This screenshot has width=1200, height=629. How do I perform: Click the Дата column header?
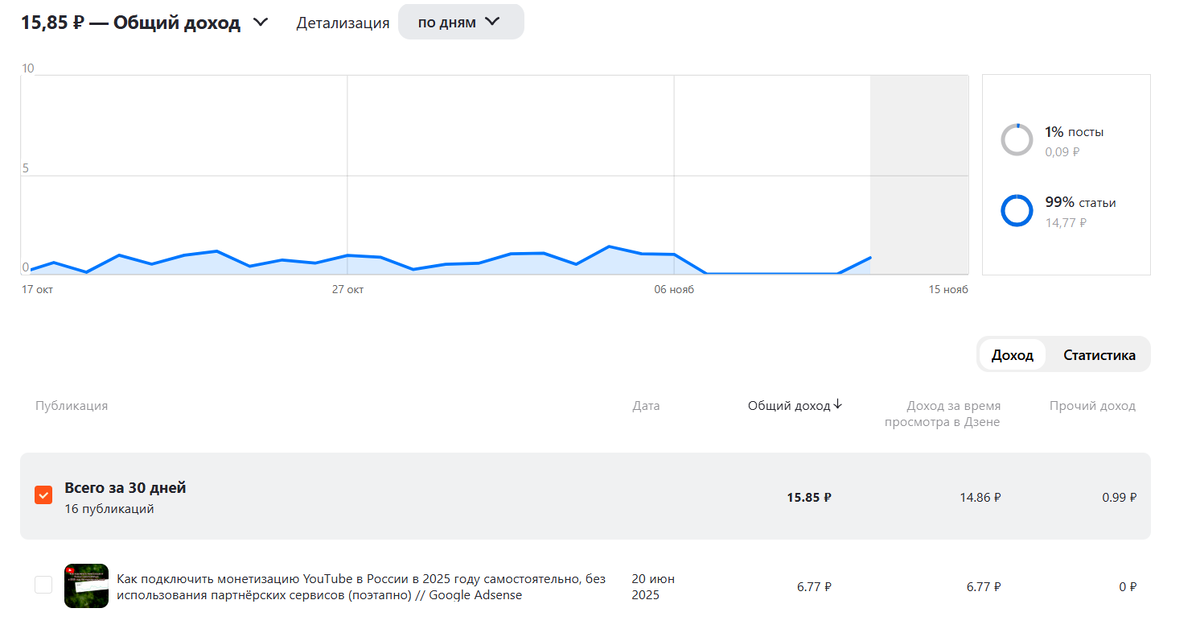(646, 405)
